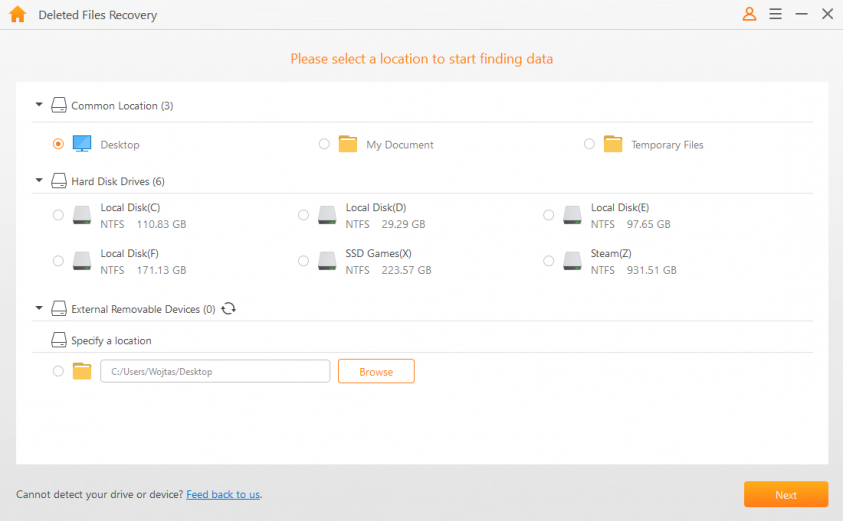Screen dimensions: 843x521
Task: Choose the Specify a location radio button
Action: [x=58, y=371]
